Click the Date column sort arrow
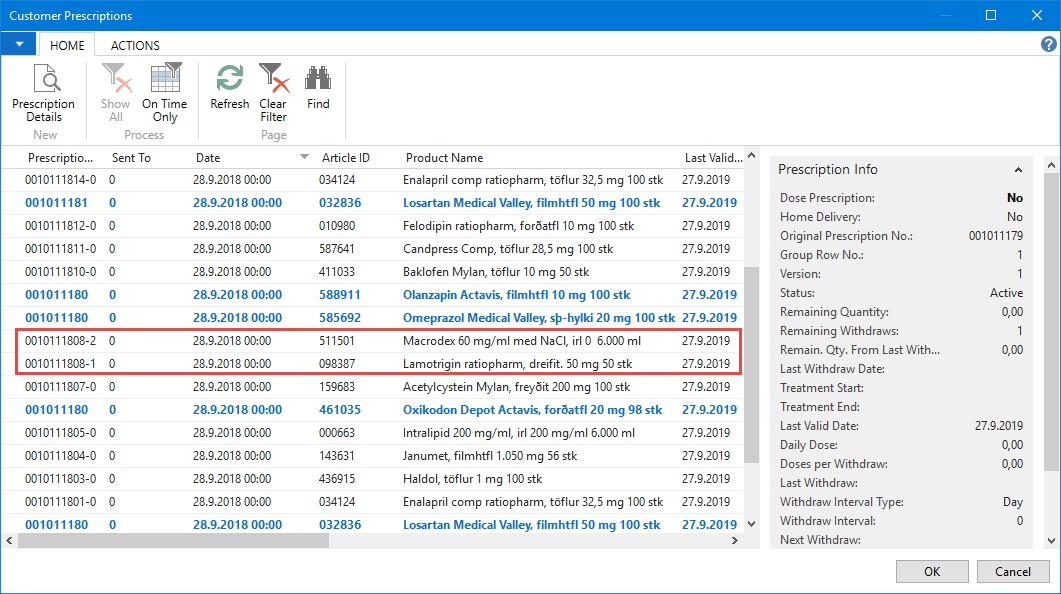Image resolution: width=1061 pixels, height=594 pixels. (x=304, y=158)
